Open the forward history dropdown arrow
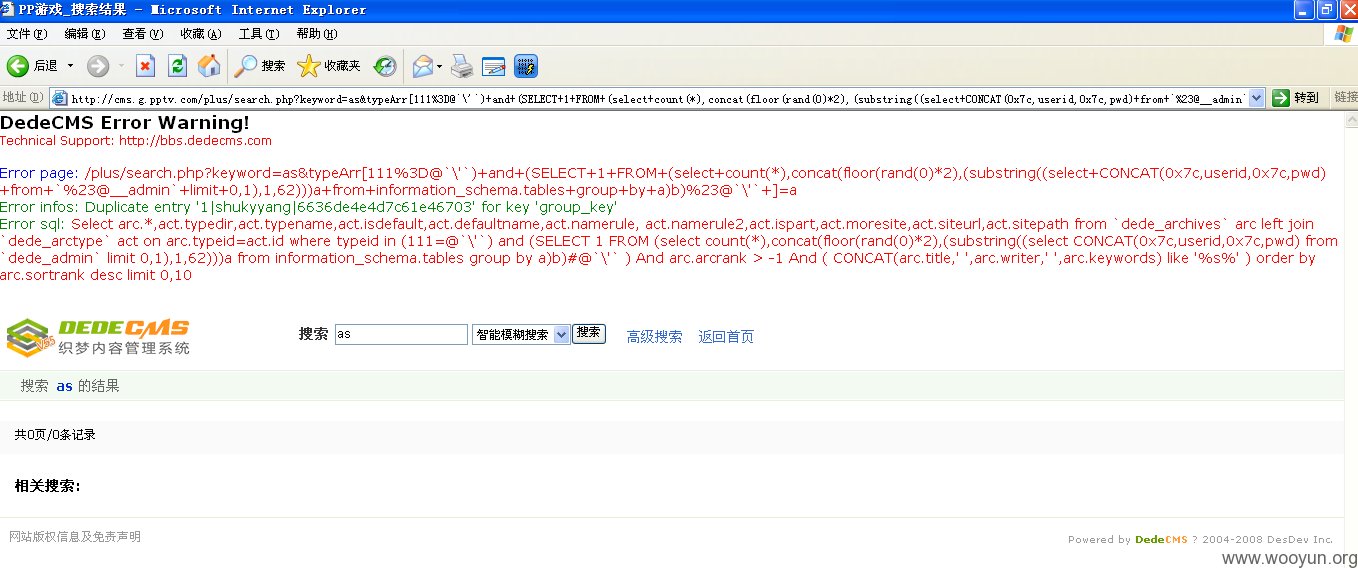 coord(121,66)
